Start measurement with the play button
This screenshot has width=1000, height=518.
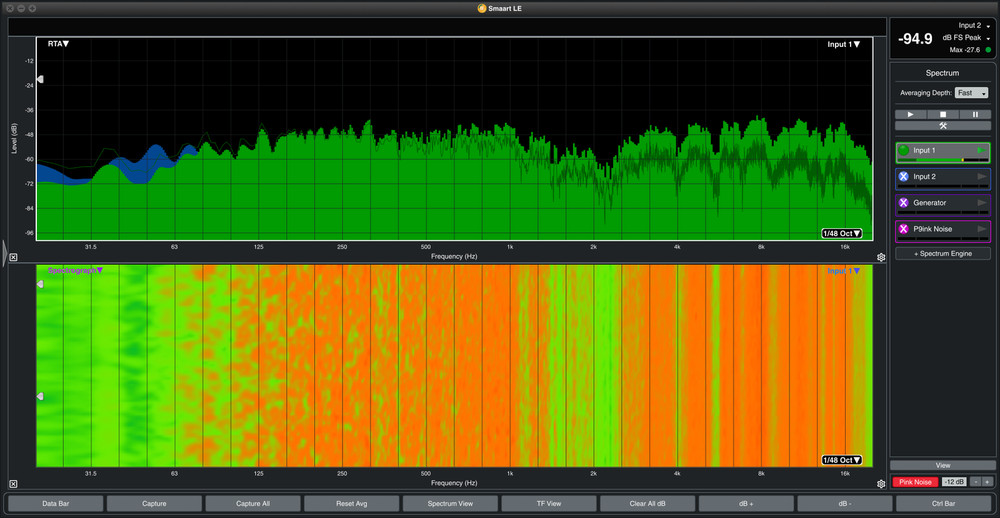pyautogui.click(x=910, y=114)
